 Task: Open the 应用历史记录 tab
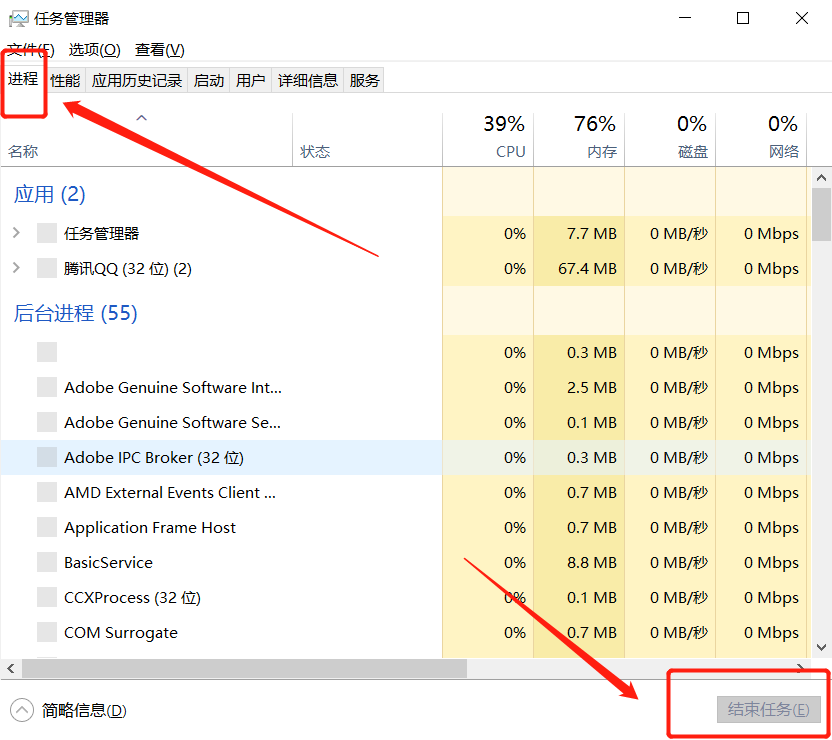[x=137, y=81]
